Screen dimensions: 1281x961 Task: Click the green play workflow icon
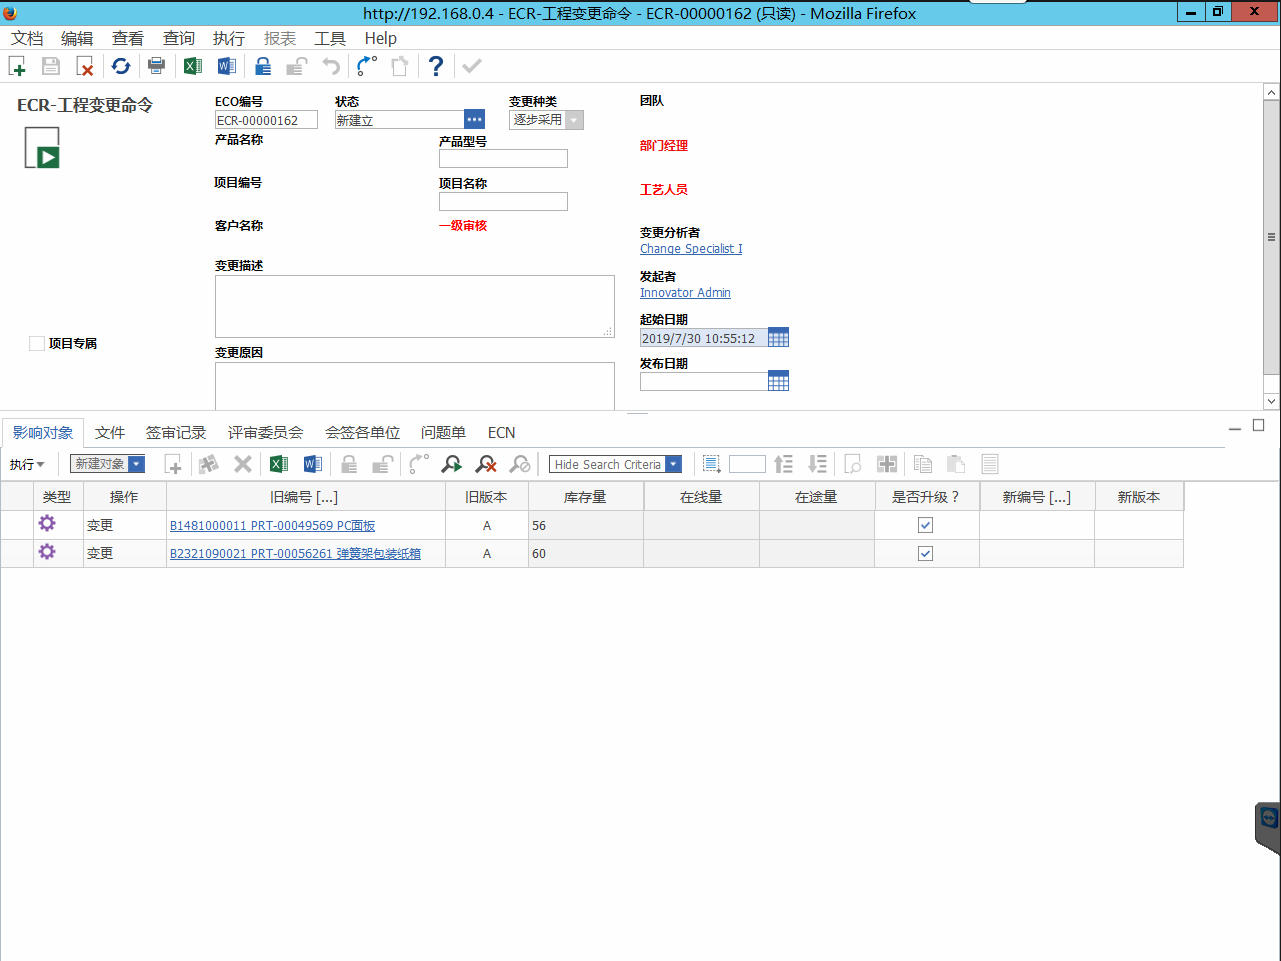click(x=42, y=148)
